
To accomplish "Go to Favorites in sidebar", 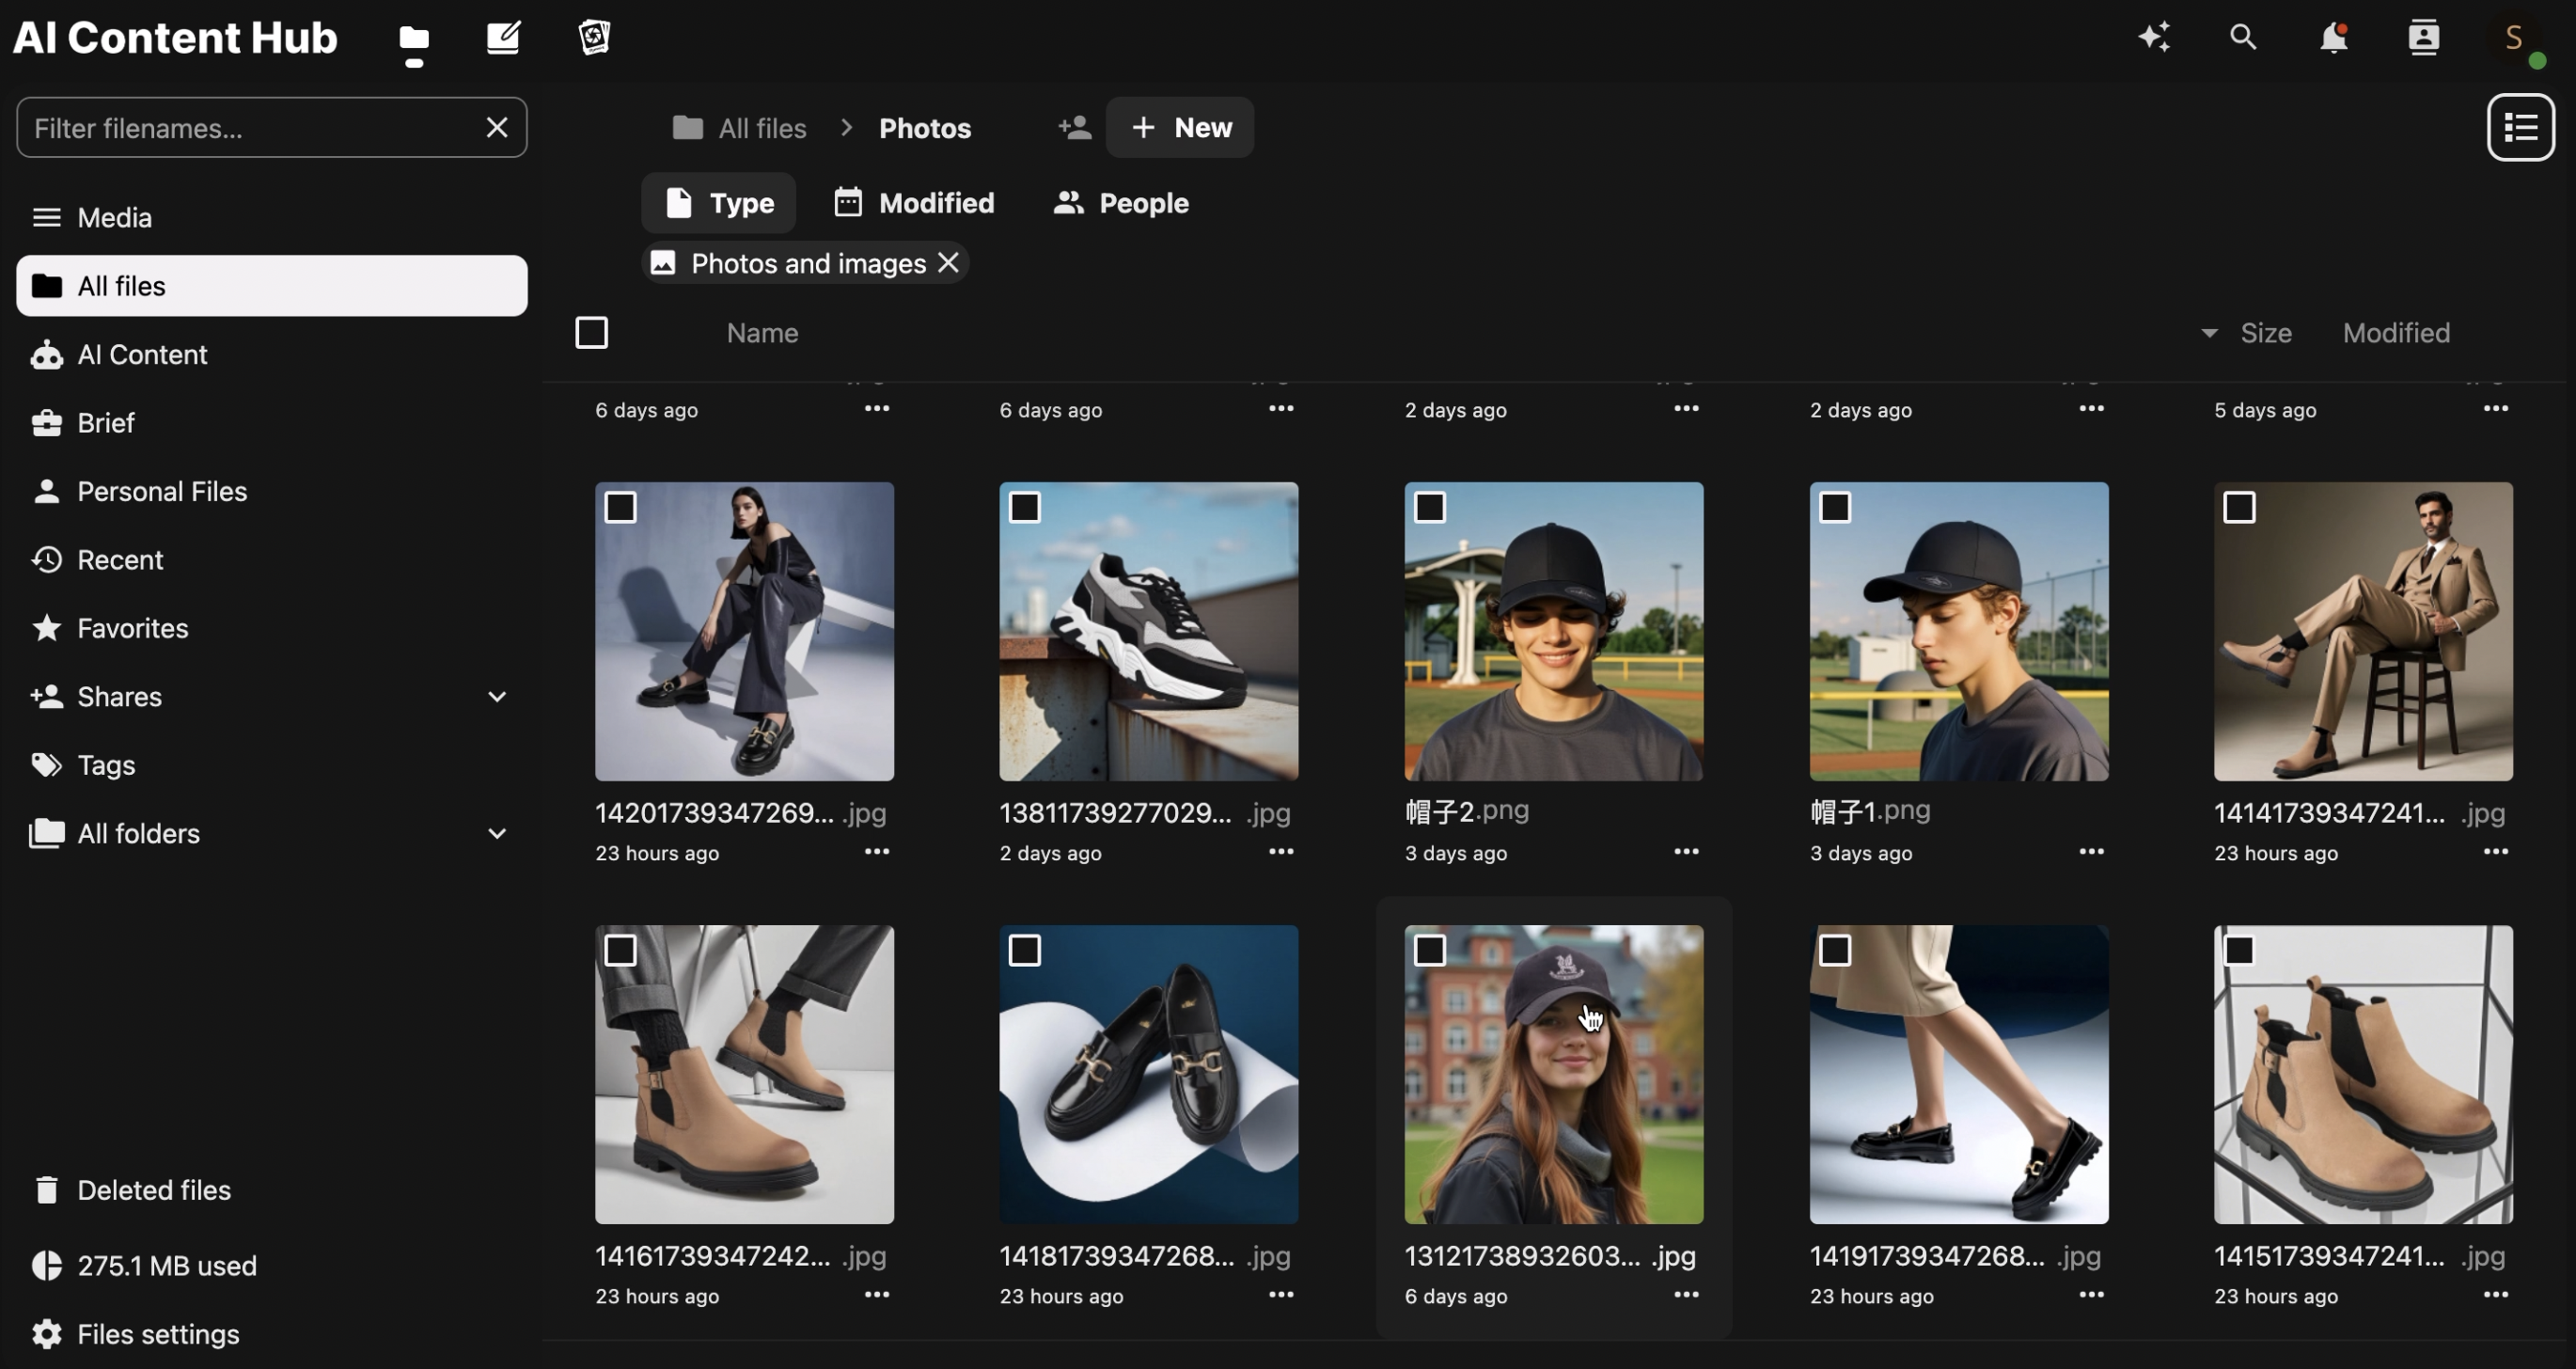I will [x=132, y=628].
